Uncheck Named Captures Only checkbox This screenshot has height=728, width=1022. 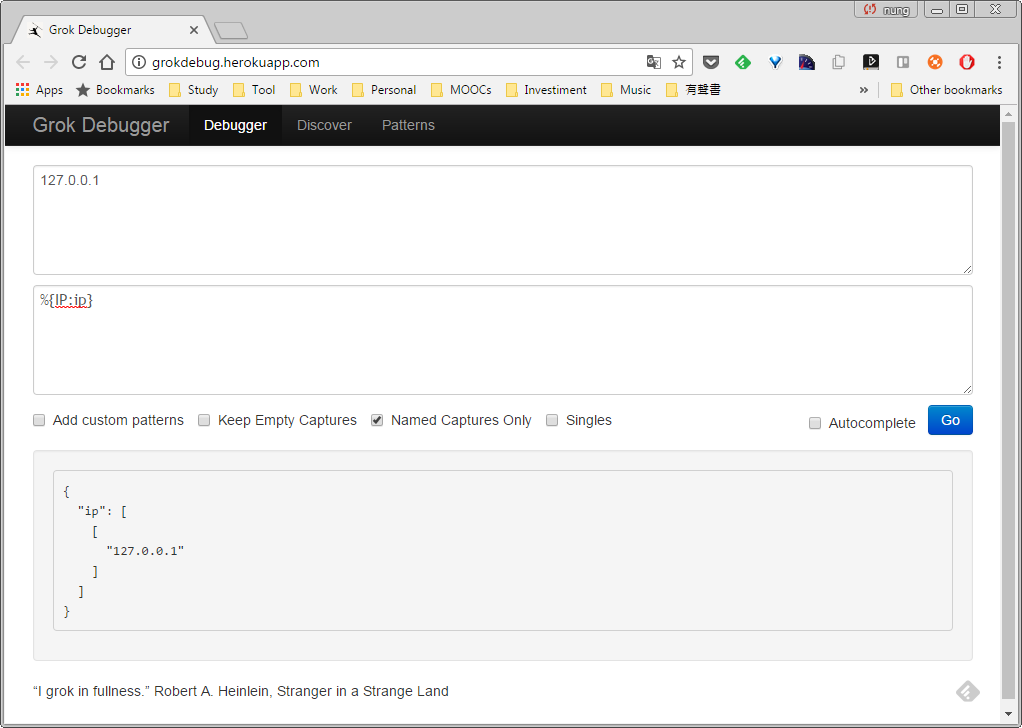pyautogui.click(x=377, y=420)
